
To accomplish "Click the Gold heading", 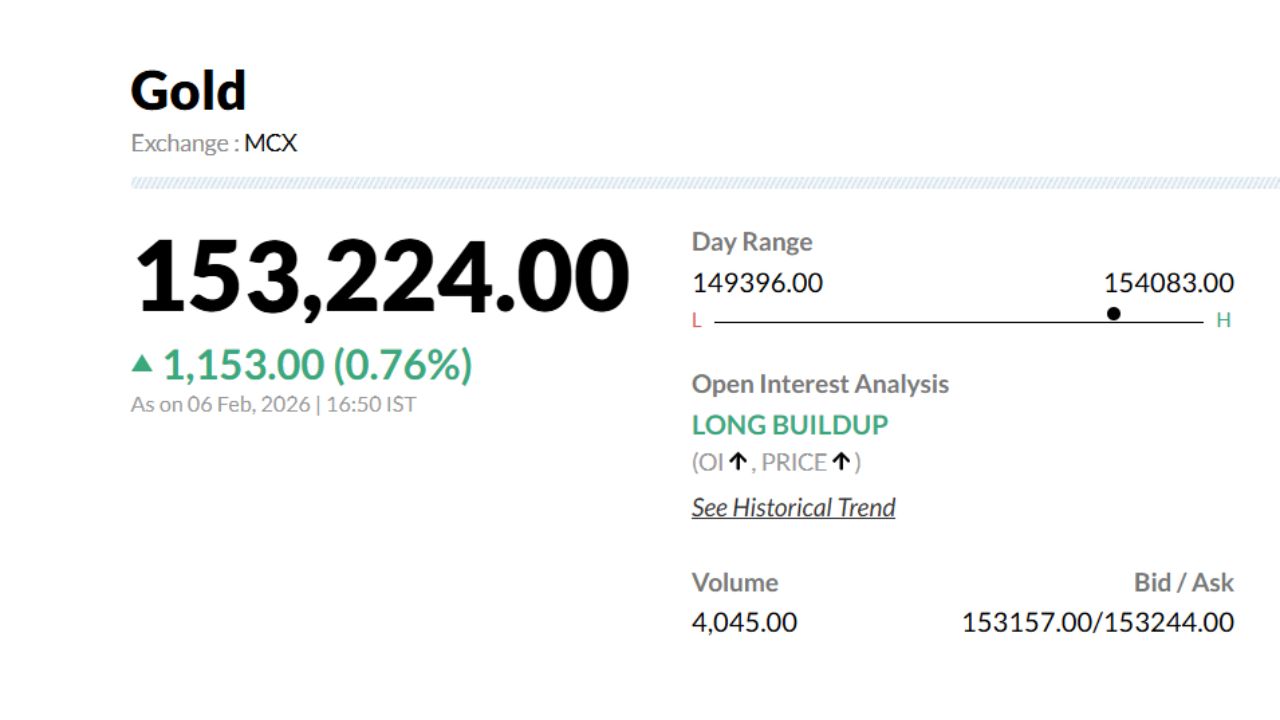I will click(x=188, y=92).
